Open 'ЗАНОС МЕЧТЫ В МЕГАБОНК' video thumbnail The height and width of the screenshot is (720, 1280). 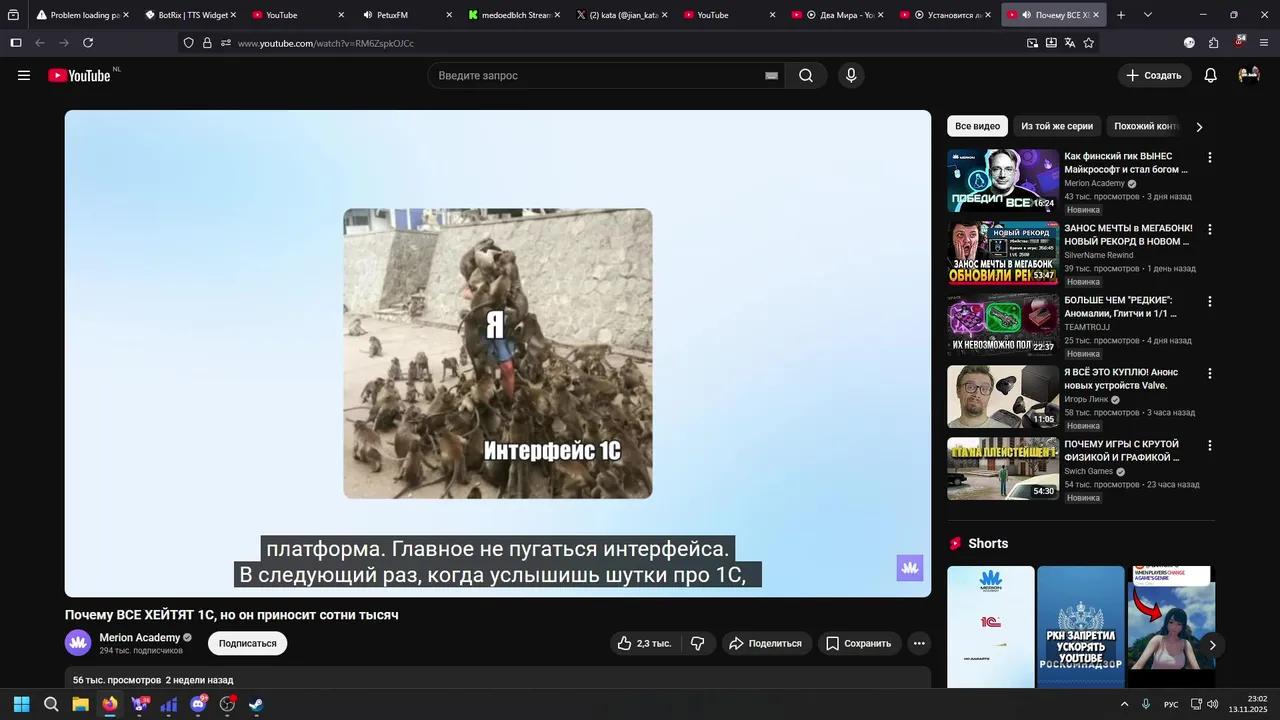pyautogui.click(x=1003, y=253)
